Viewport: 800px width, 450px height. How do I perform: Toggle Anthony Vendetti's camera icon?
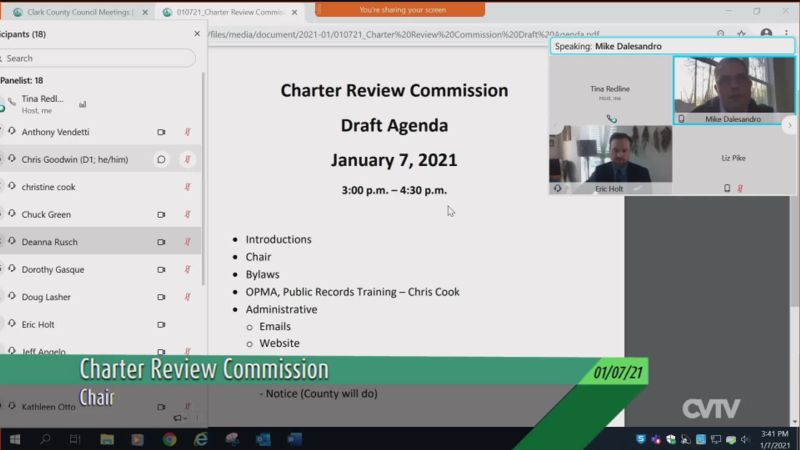161,132
